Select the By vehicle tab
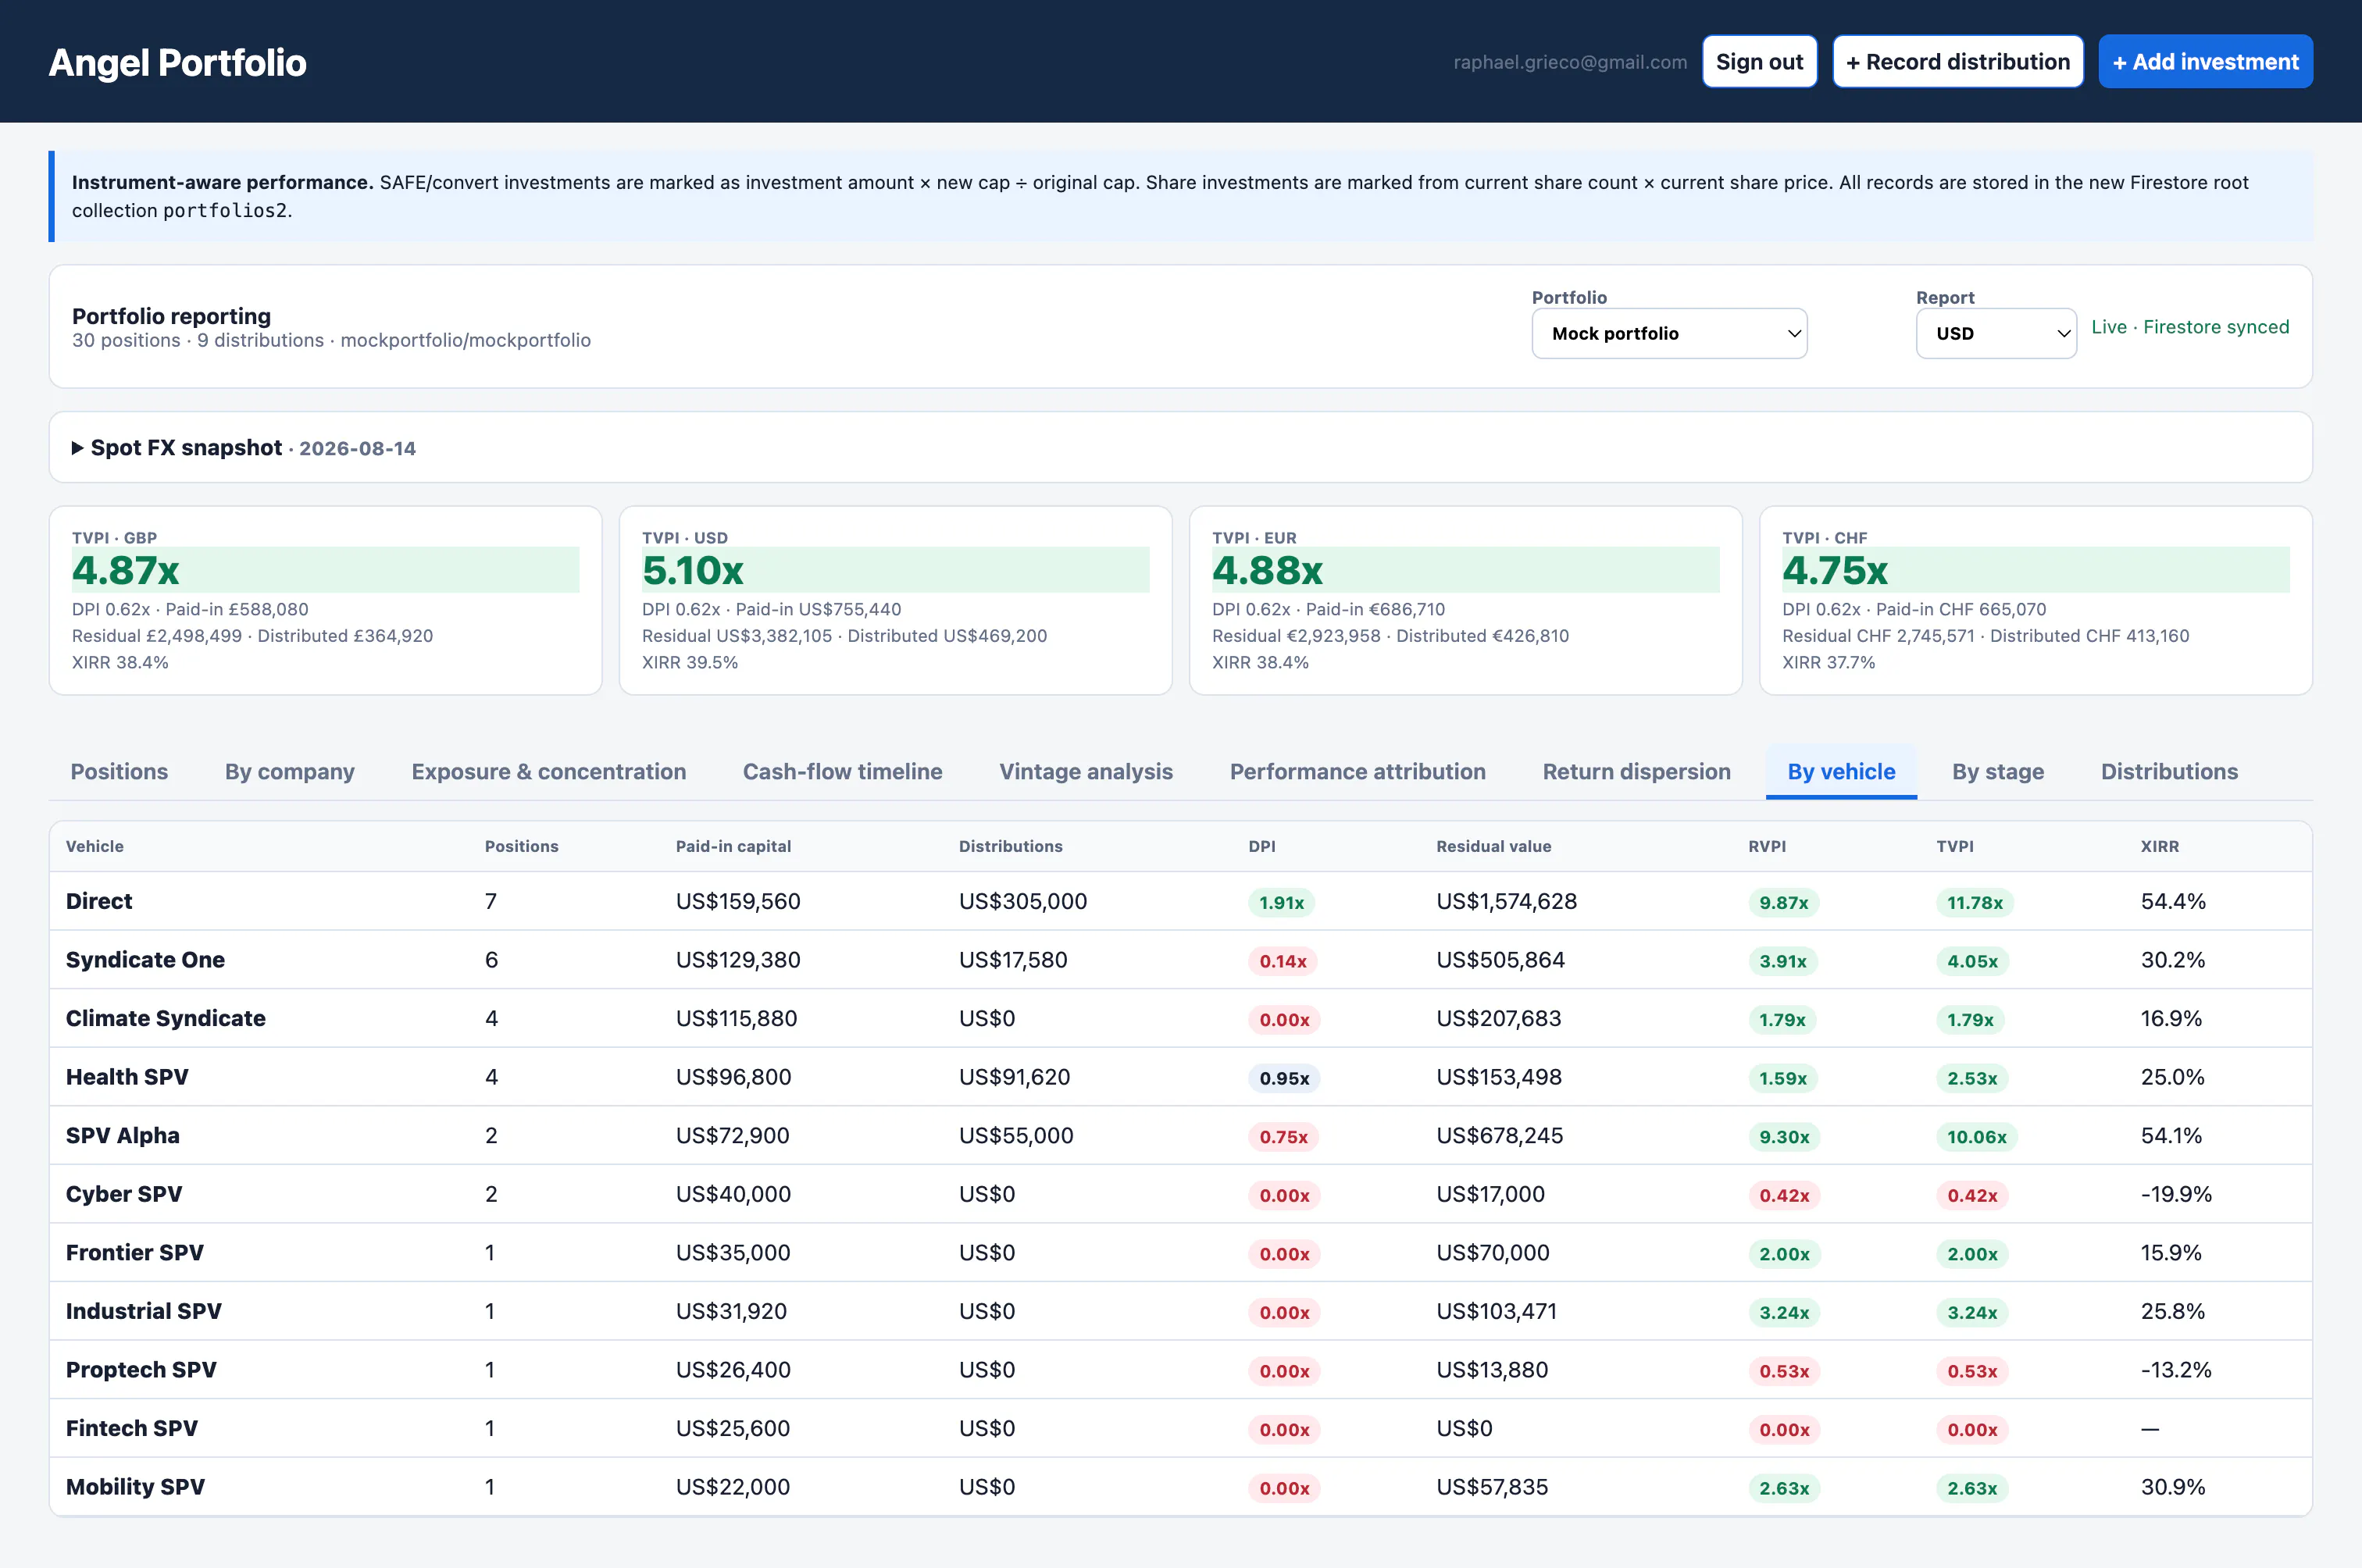Image resolution: width=2362 pixels, height=1568 pixels. click(1841, 771)
